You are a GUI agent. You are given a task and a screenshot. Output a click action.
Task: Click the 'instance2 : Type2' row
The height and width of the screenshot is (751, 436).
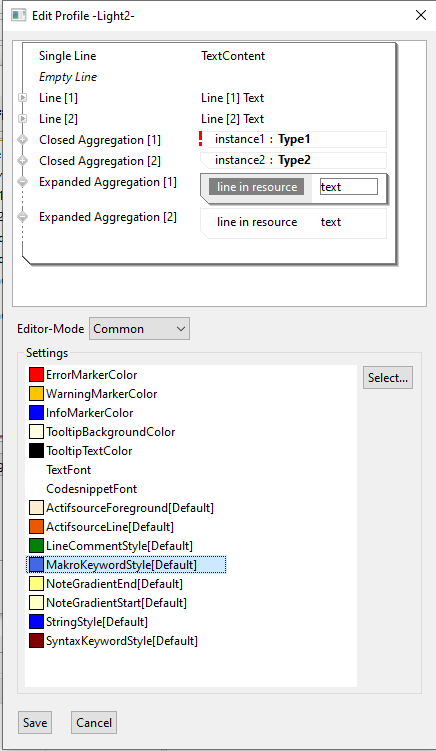pos(293,160)
